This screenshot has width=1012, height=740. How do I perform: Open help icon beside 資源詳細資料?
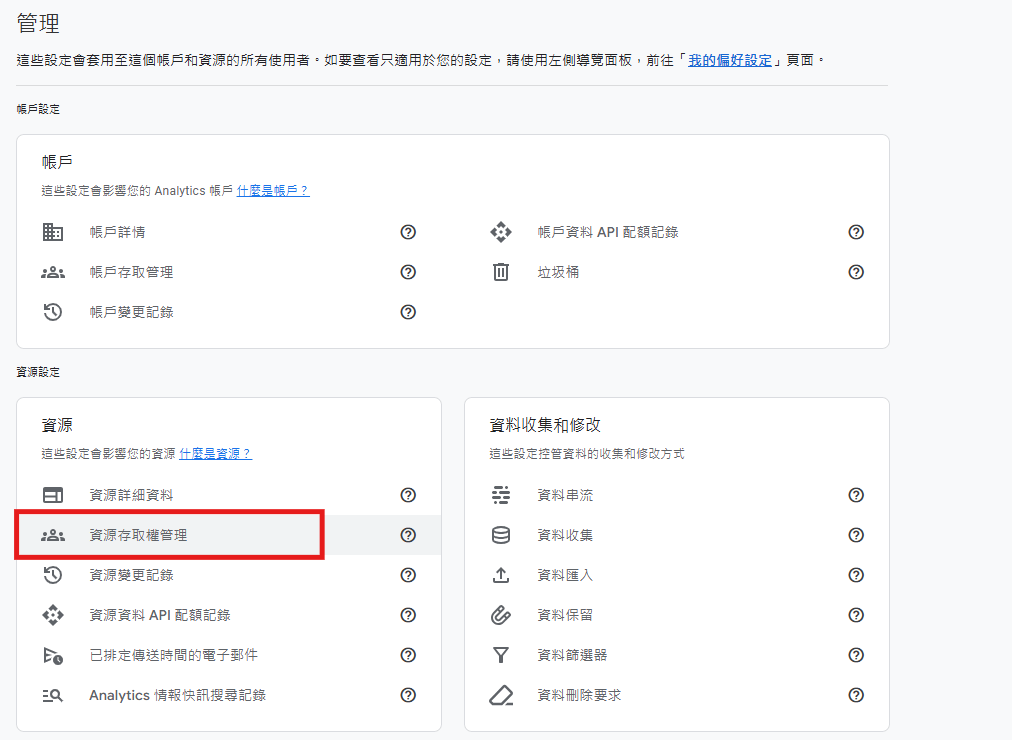[408, 495]
